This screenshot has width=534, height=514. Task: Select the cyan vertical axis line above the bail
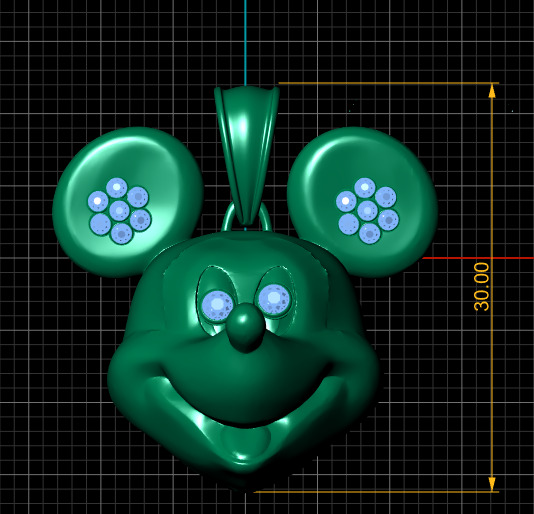tap(245, 43)
